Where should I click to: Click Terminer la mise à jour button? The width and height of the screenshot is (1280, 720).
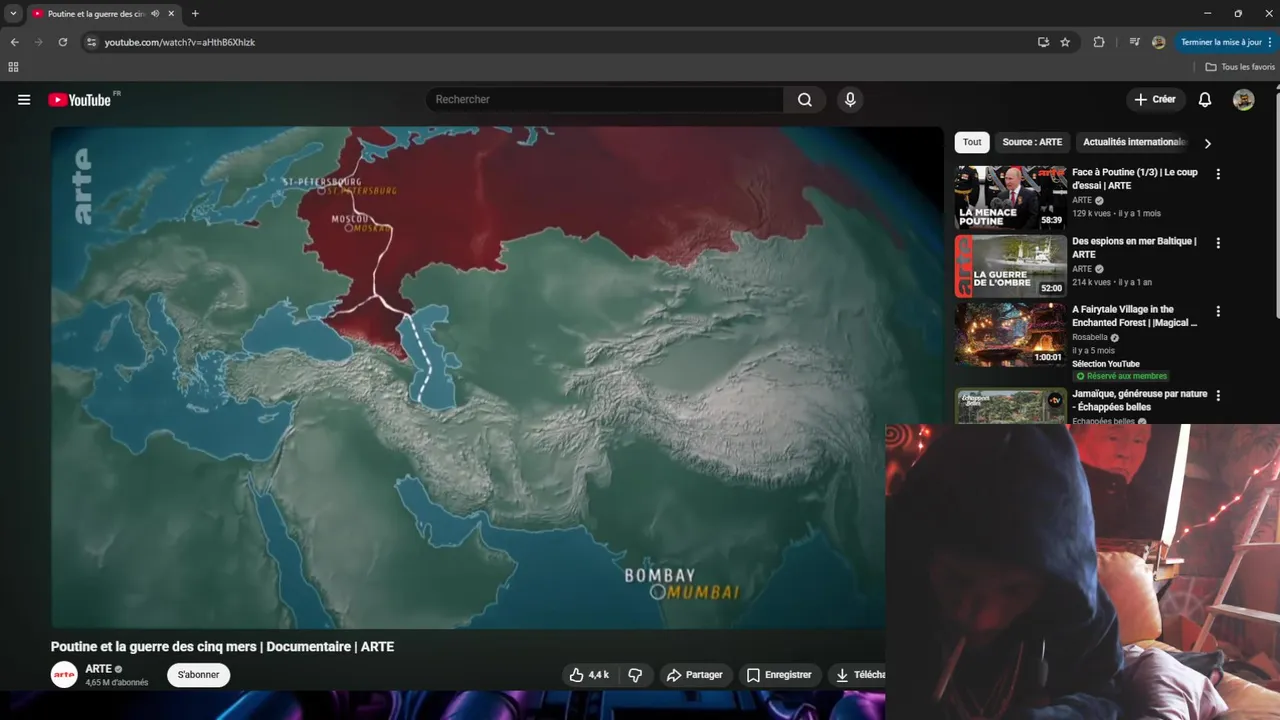1226,42
